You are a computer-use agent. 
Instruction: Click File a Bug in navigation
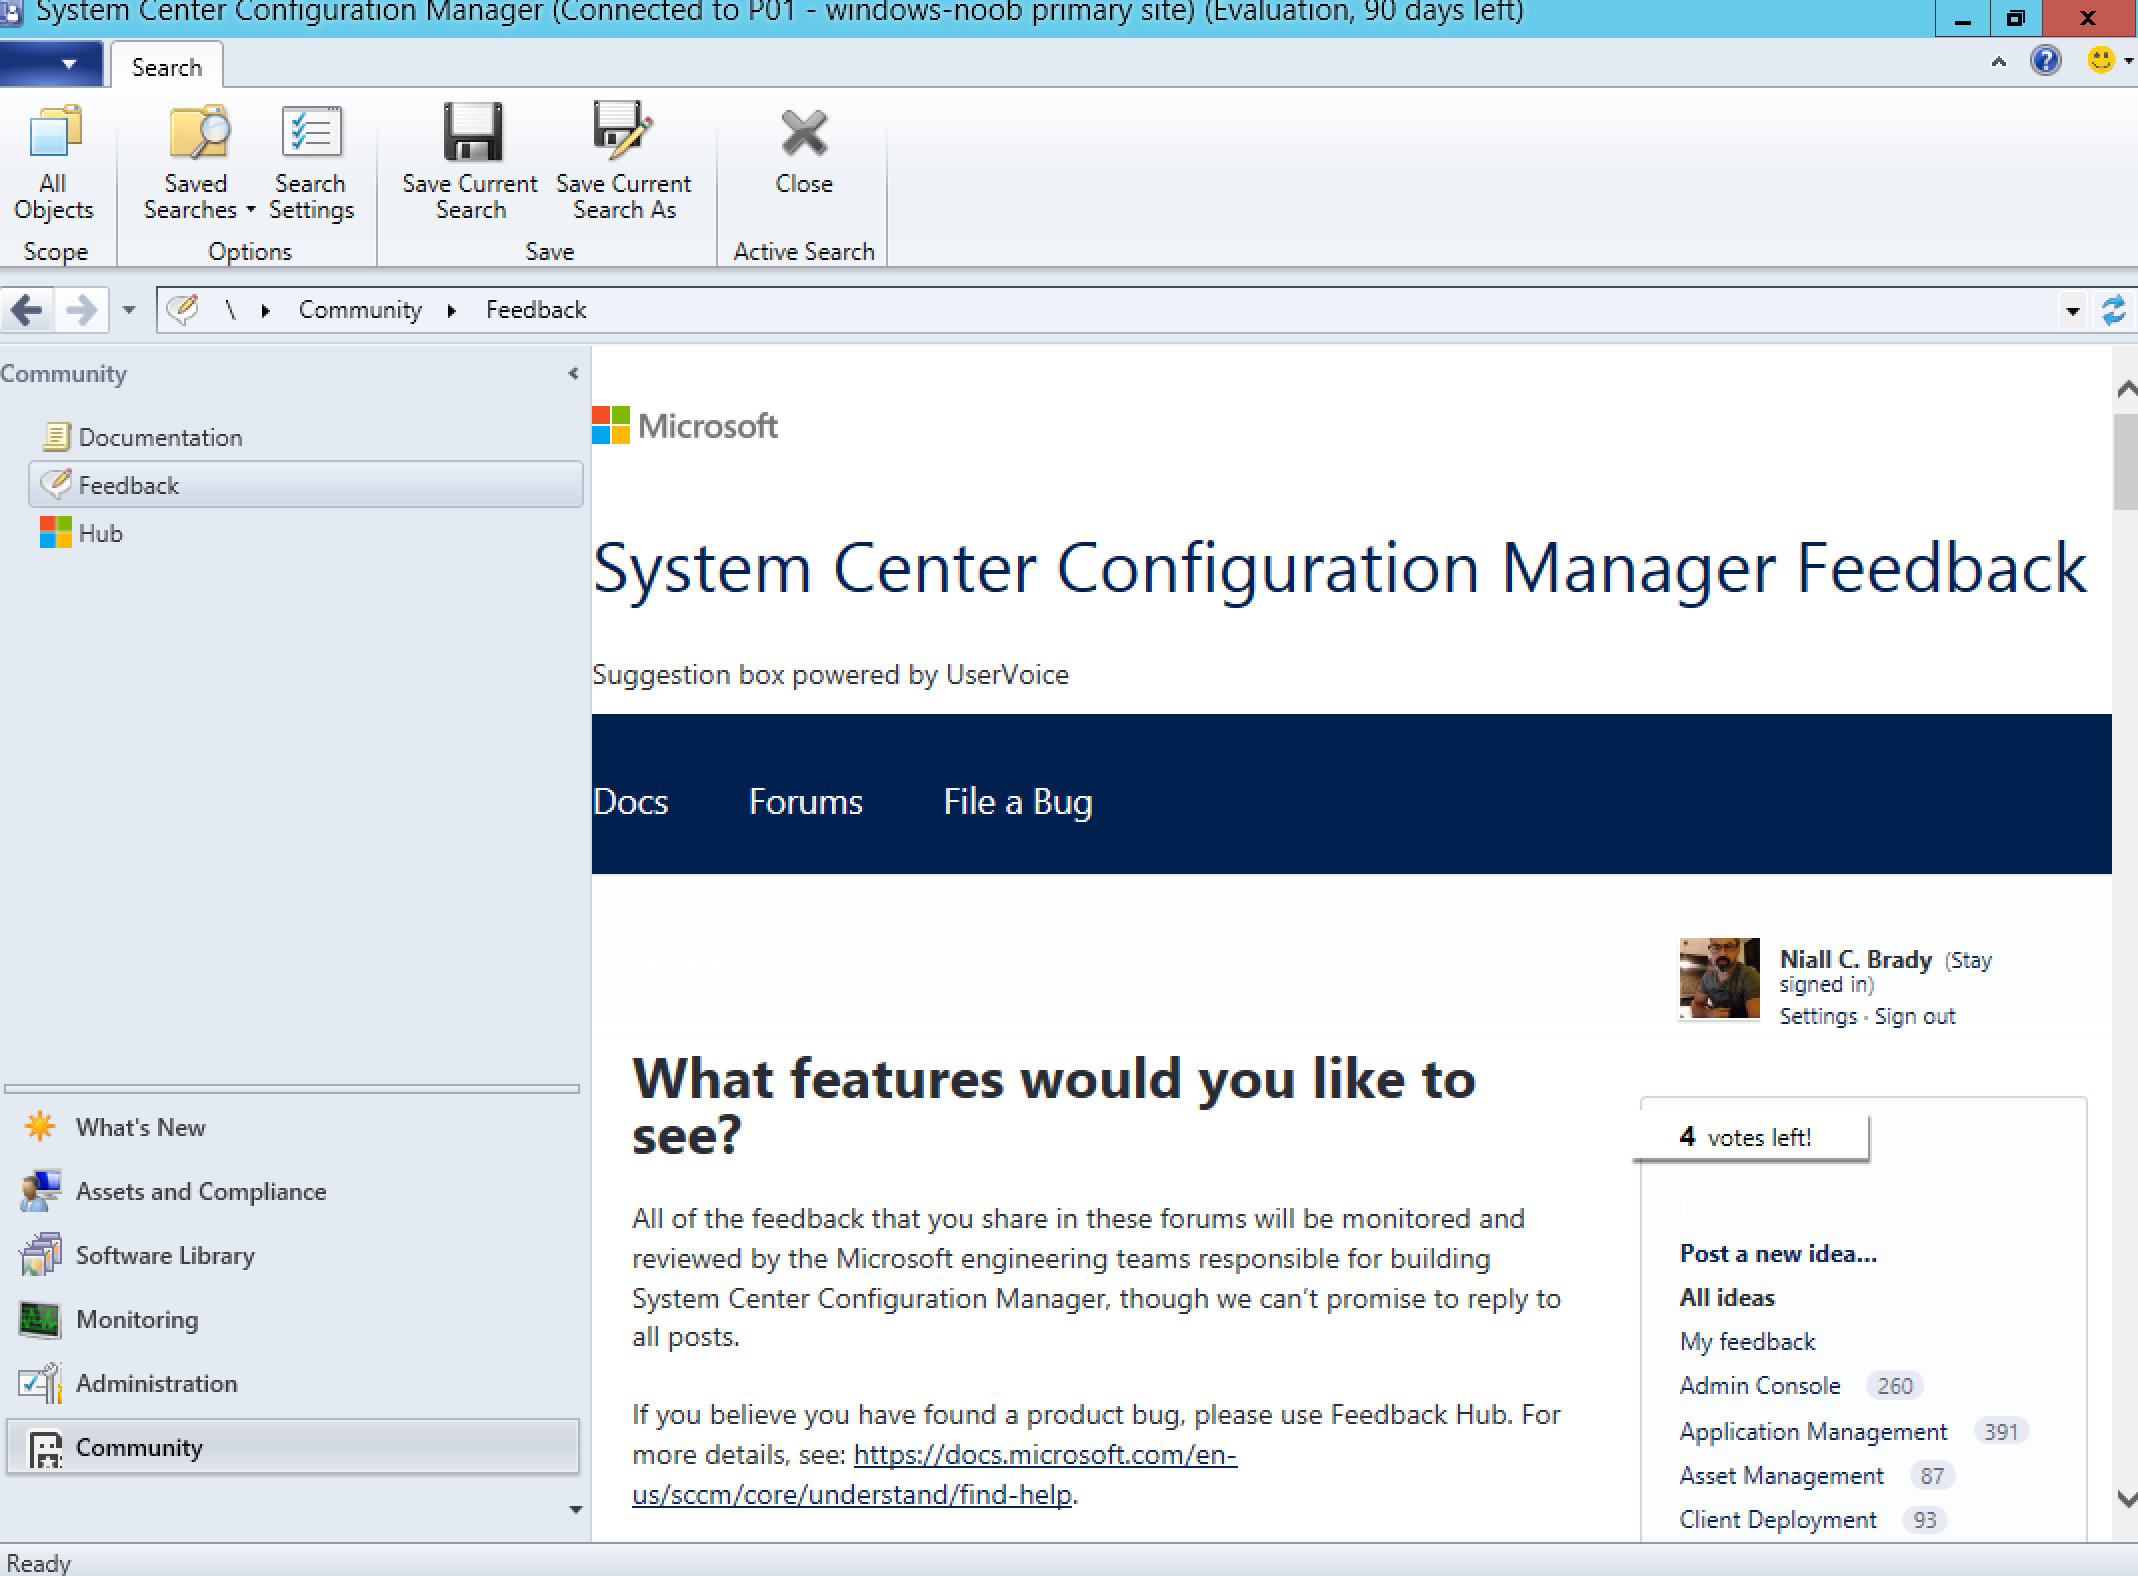pos(1018,802)
